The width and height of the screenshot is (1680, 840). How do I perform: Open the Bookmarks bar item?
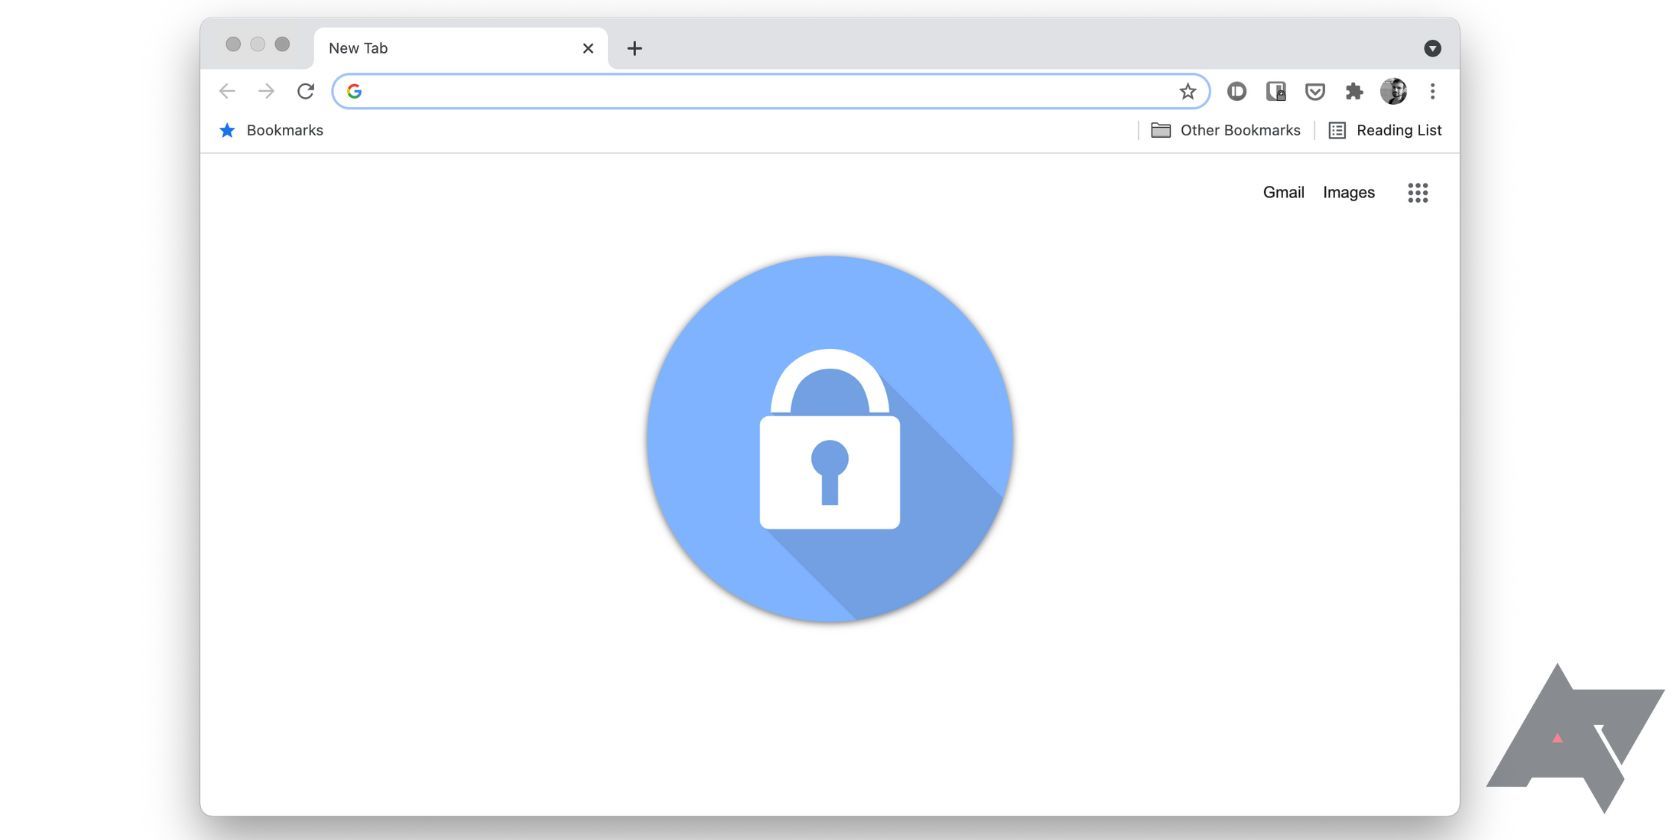[x=271, y=130]
